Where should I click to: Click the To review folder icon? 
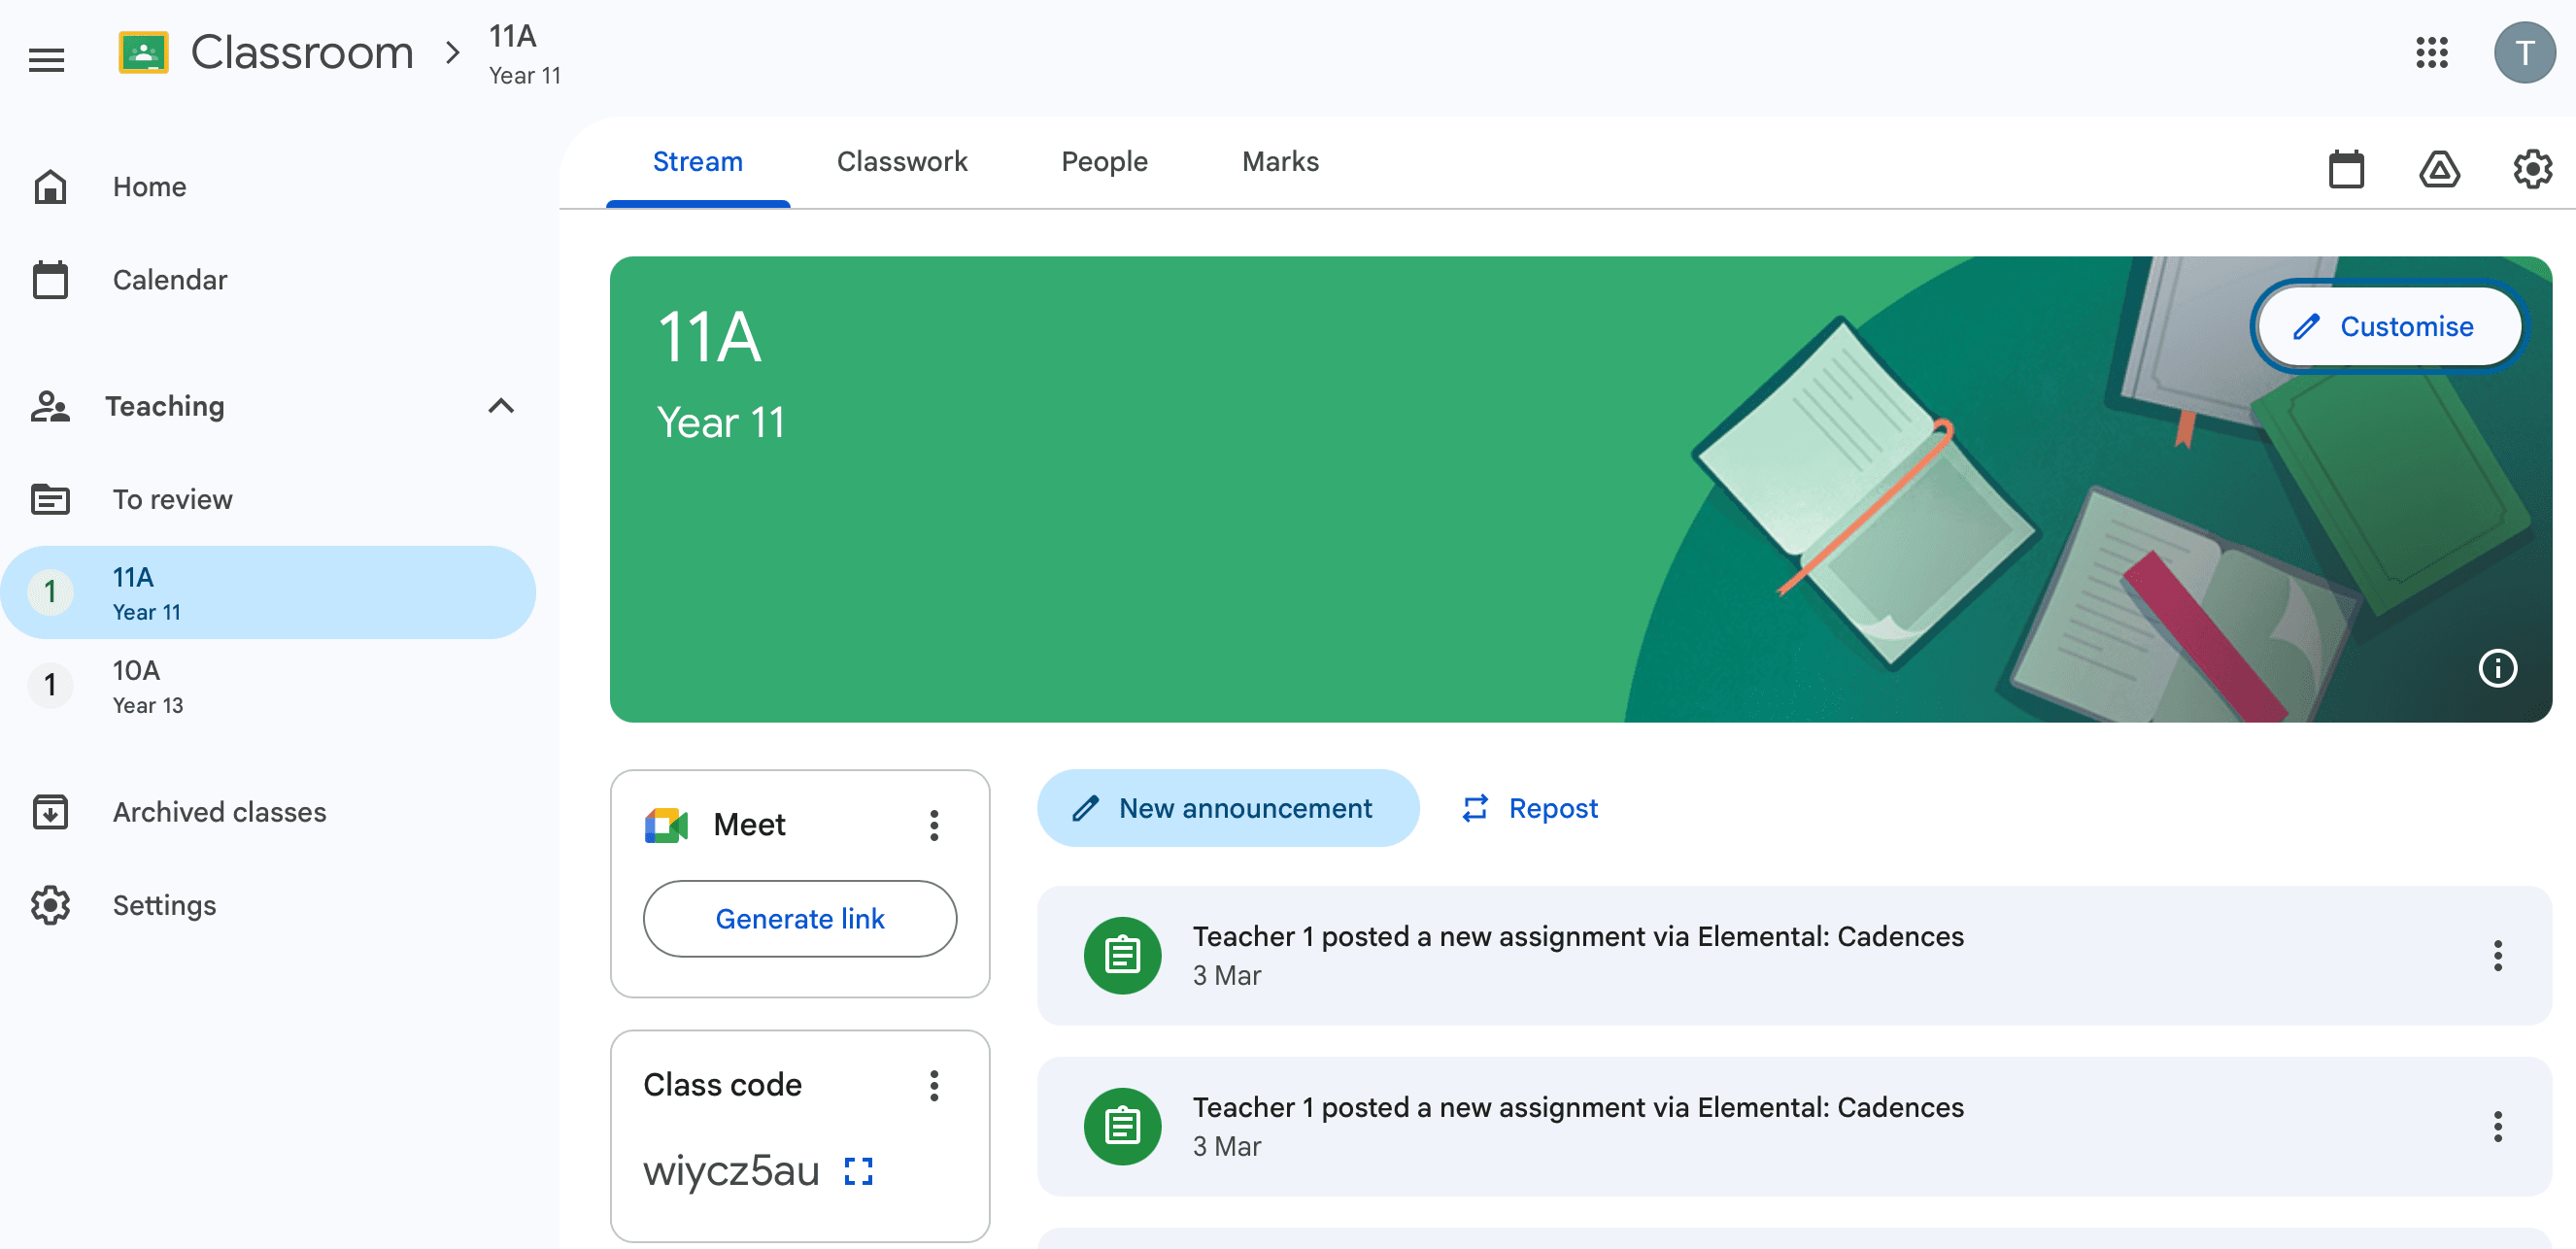(x=50, y=498)
